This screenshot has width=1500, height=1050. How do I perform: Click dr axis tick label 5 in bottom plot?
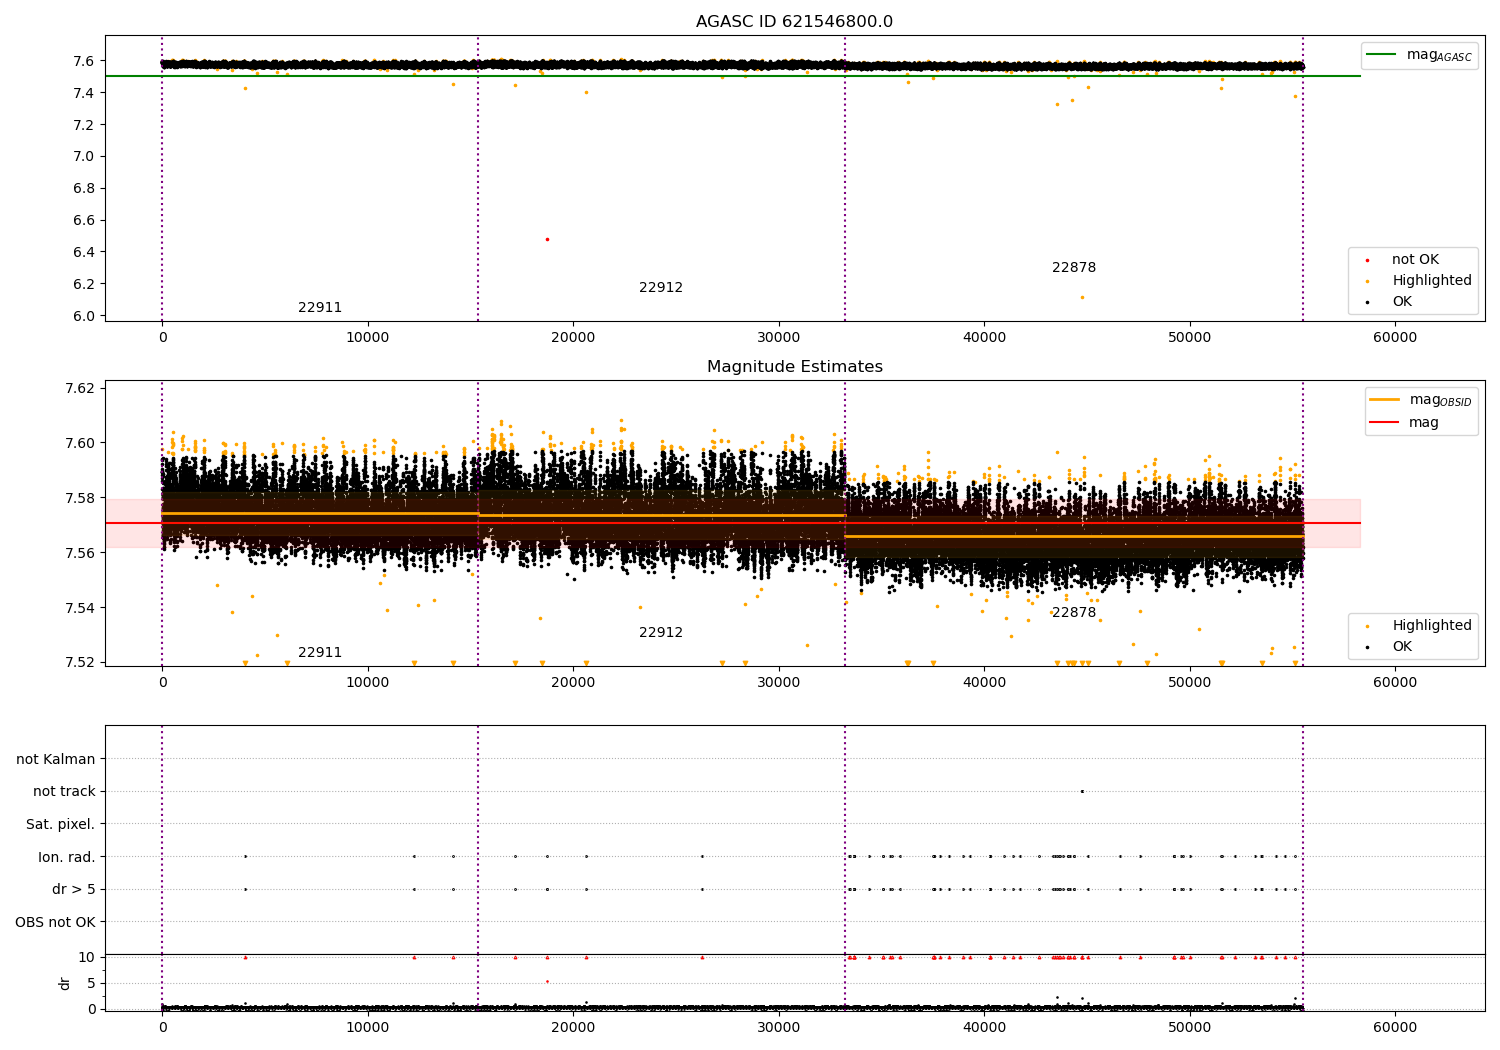[91, 983]
